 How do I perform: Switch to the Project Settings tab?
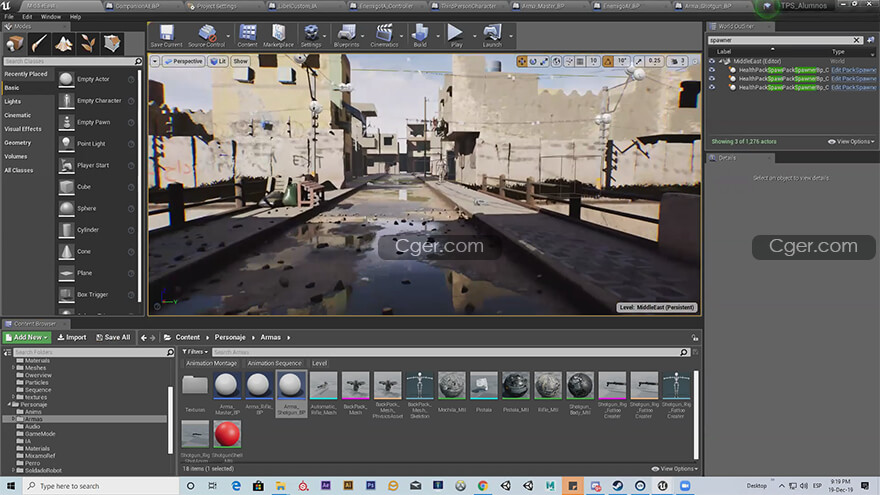pos(216,6)
